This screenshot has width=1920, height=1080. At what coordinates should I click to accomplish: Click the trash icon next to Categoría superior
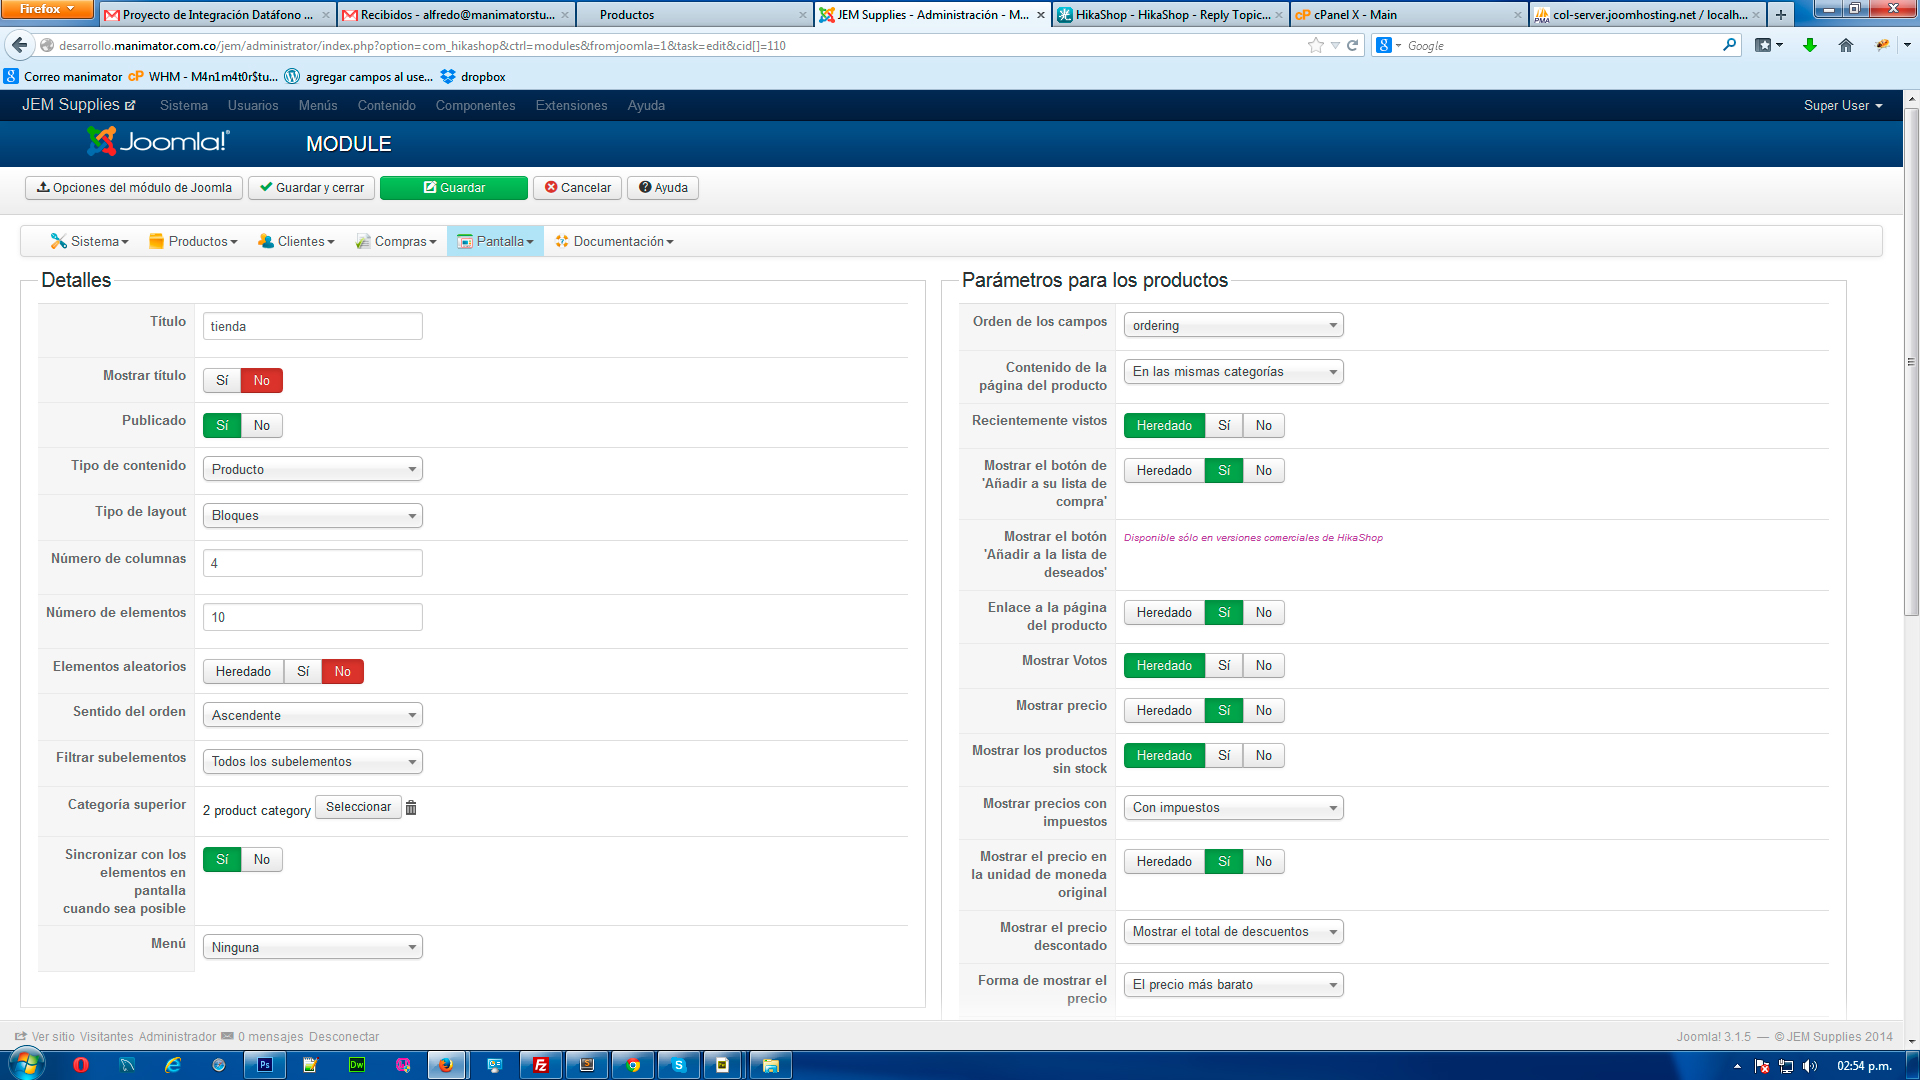click(411, 808)
